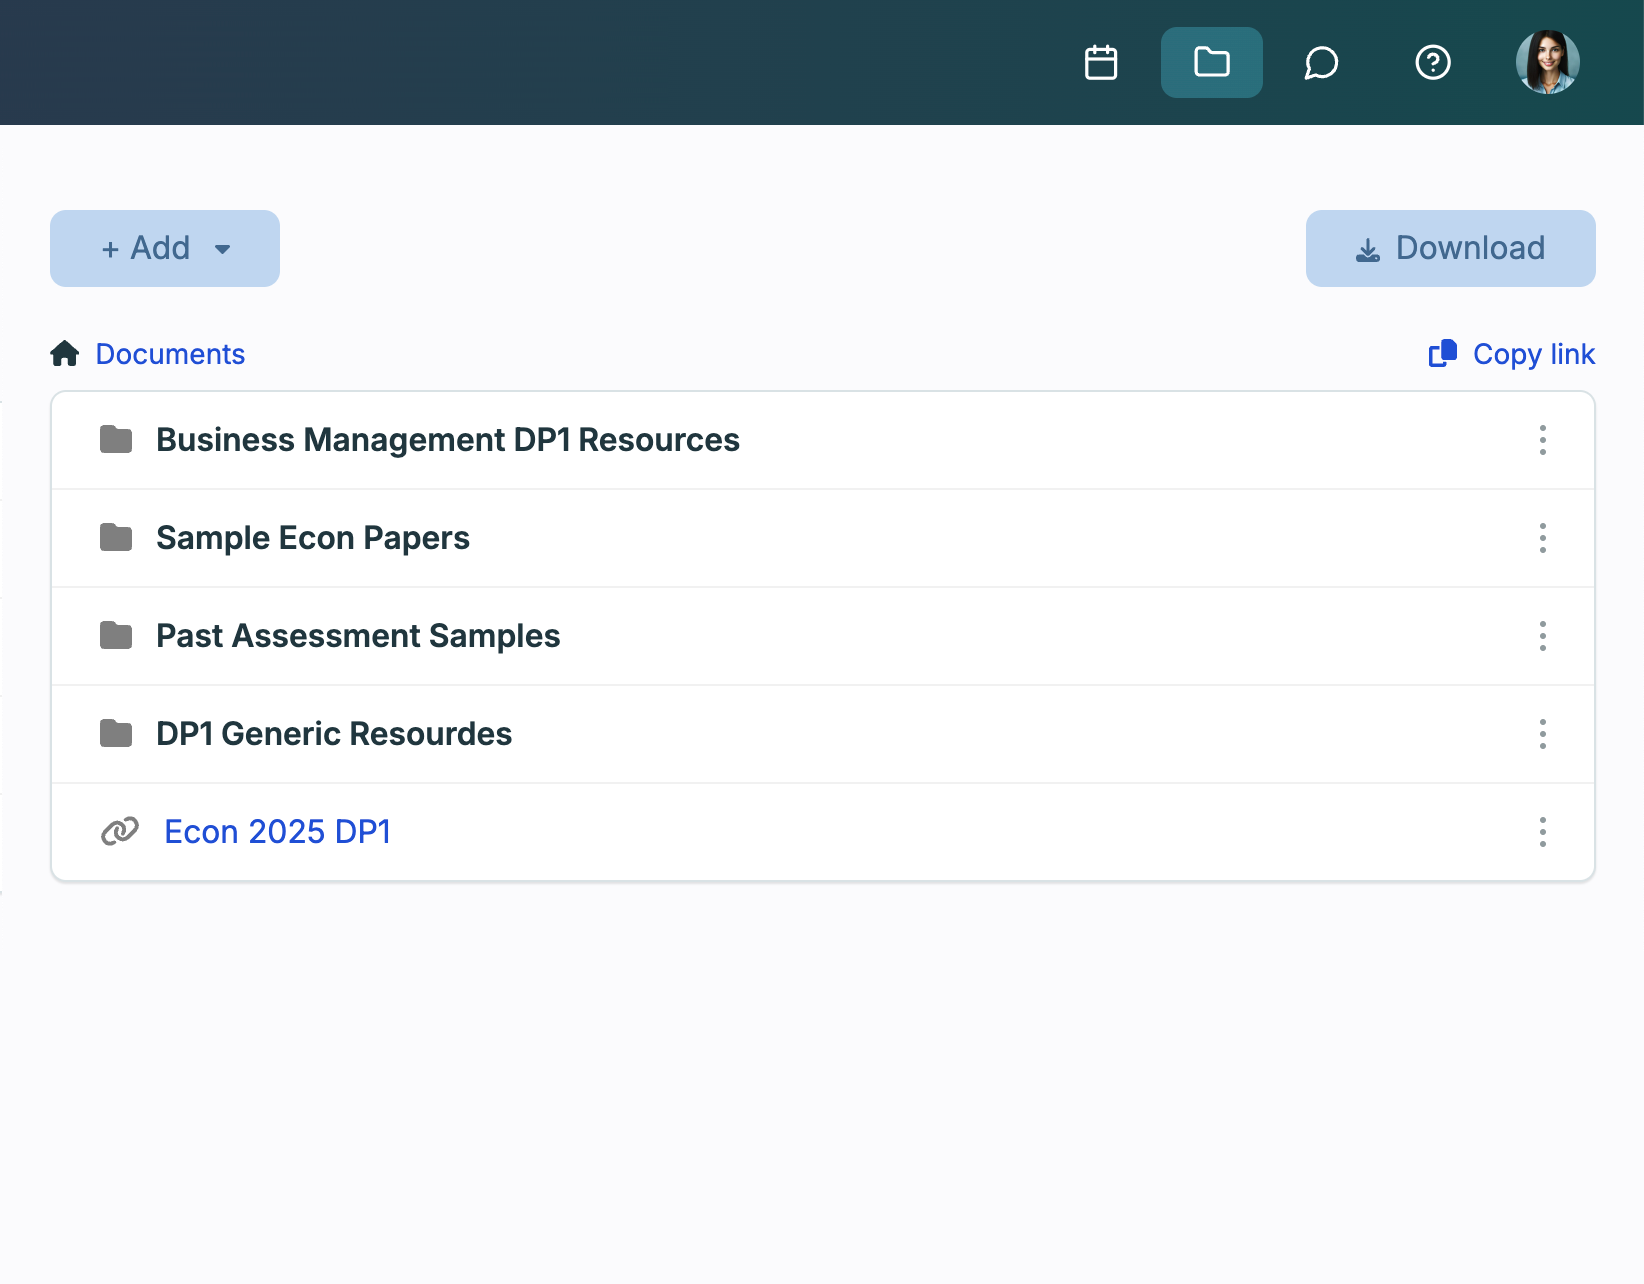Image resolution: width=1644 pixels, height=1284 pixels.
Task: Open the Econ 2025 DP1 link
Action: (x=277, y=832)
